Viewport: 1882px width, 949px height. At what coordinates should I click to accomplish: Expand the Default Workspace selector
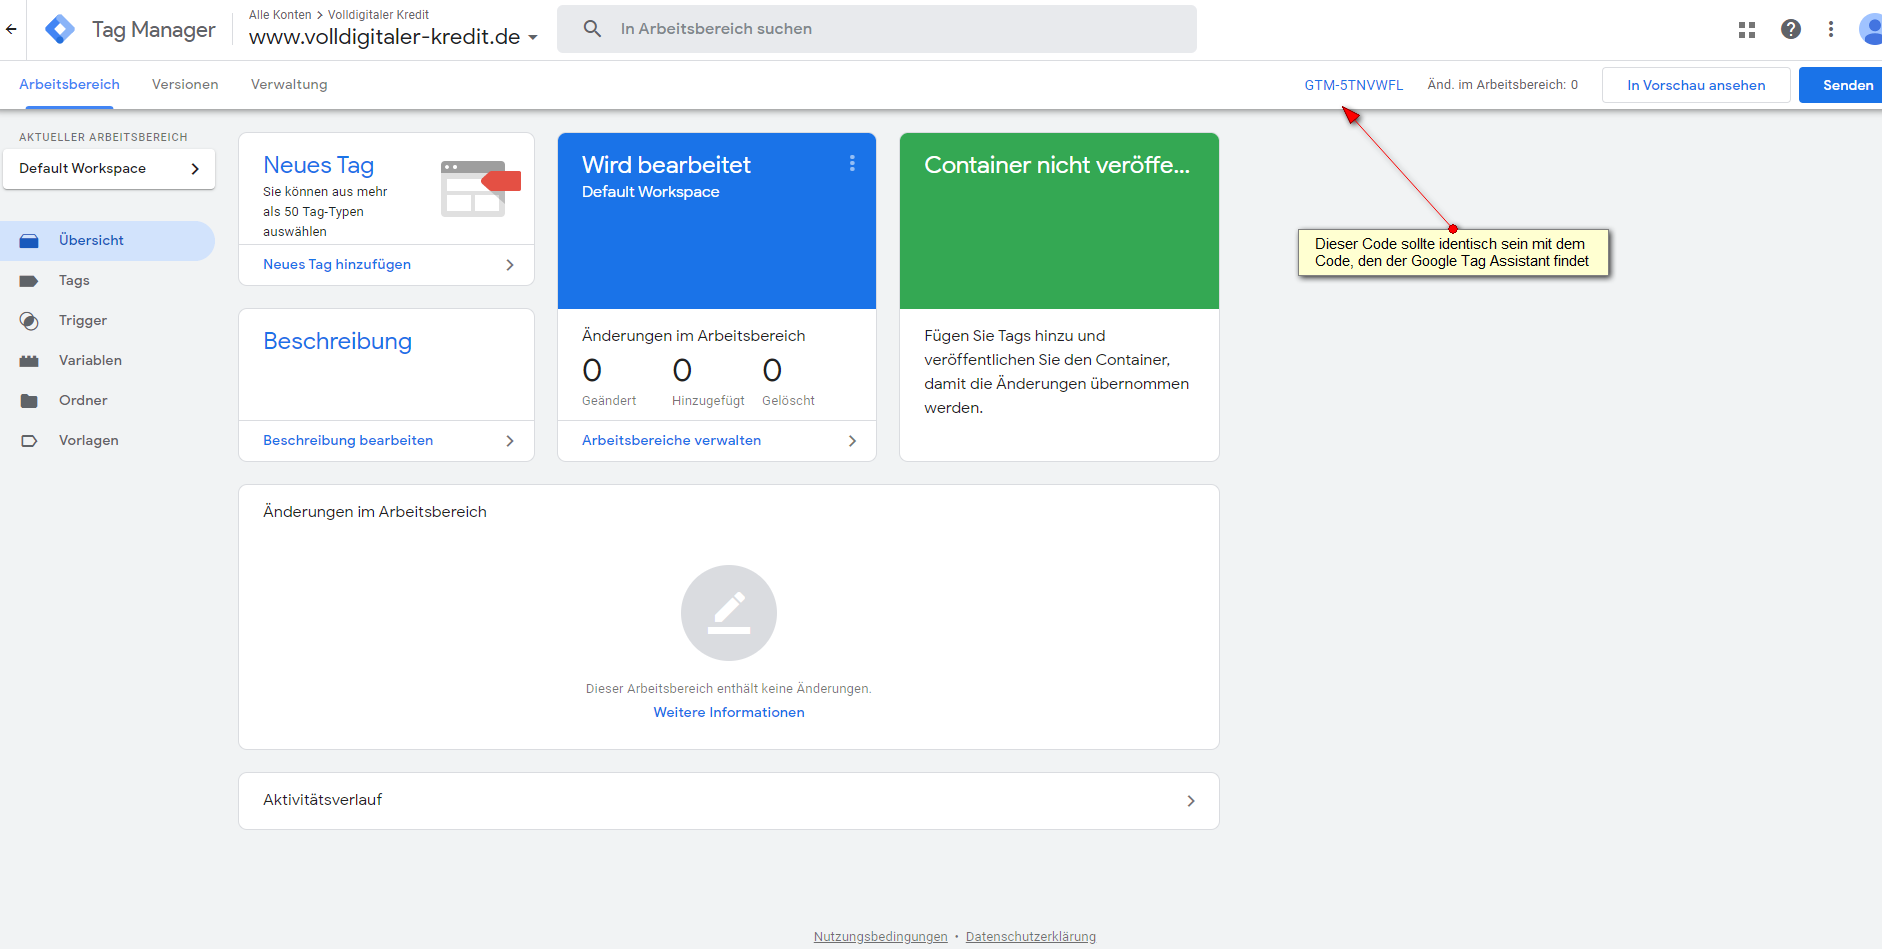(108, 169)
